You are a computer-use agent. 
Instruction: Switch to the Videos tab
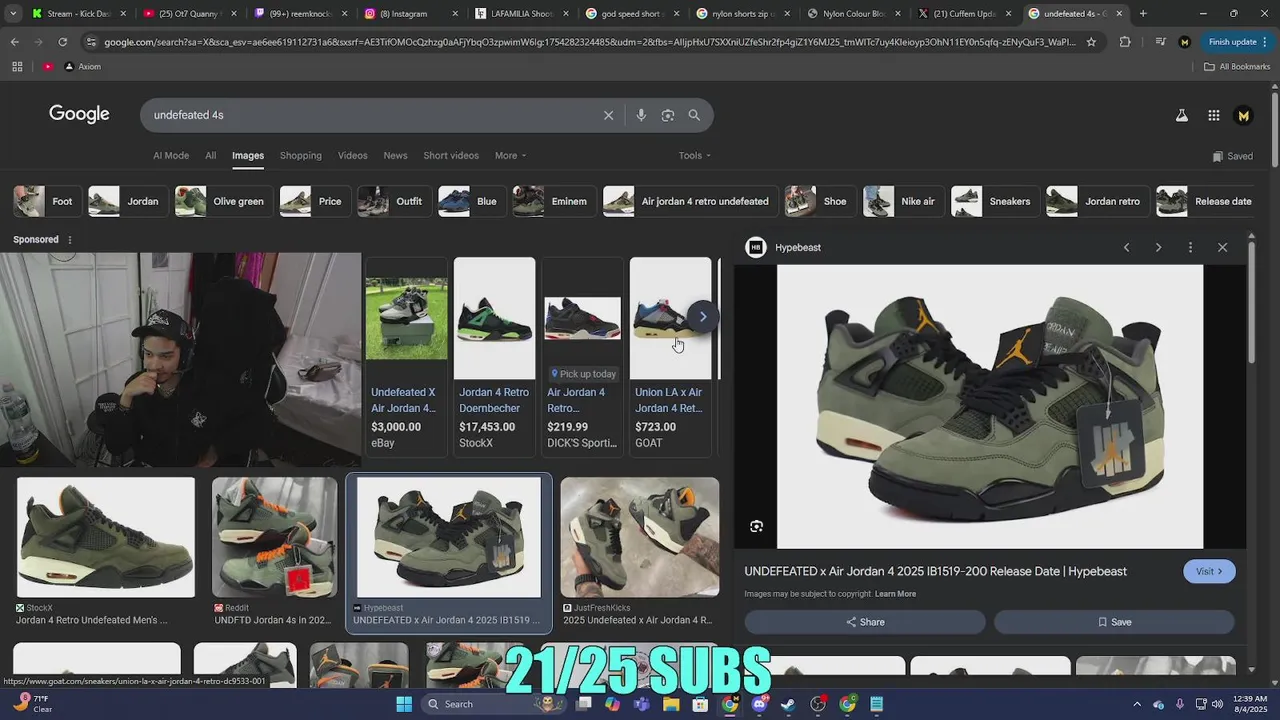coord(353,155)
